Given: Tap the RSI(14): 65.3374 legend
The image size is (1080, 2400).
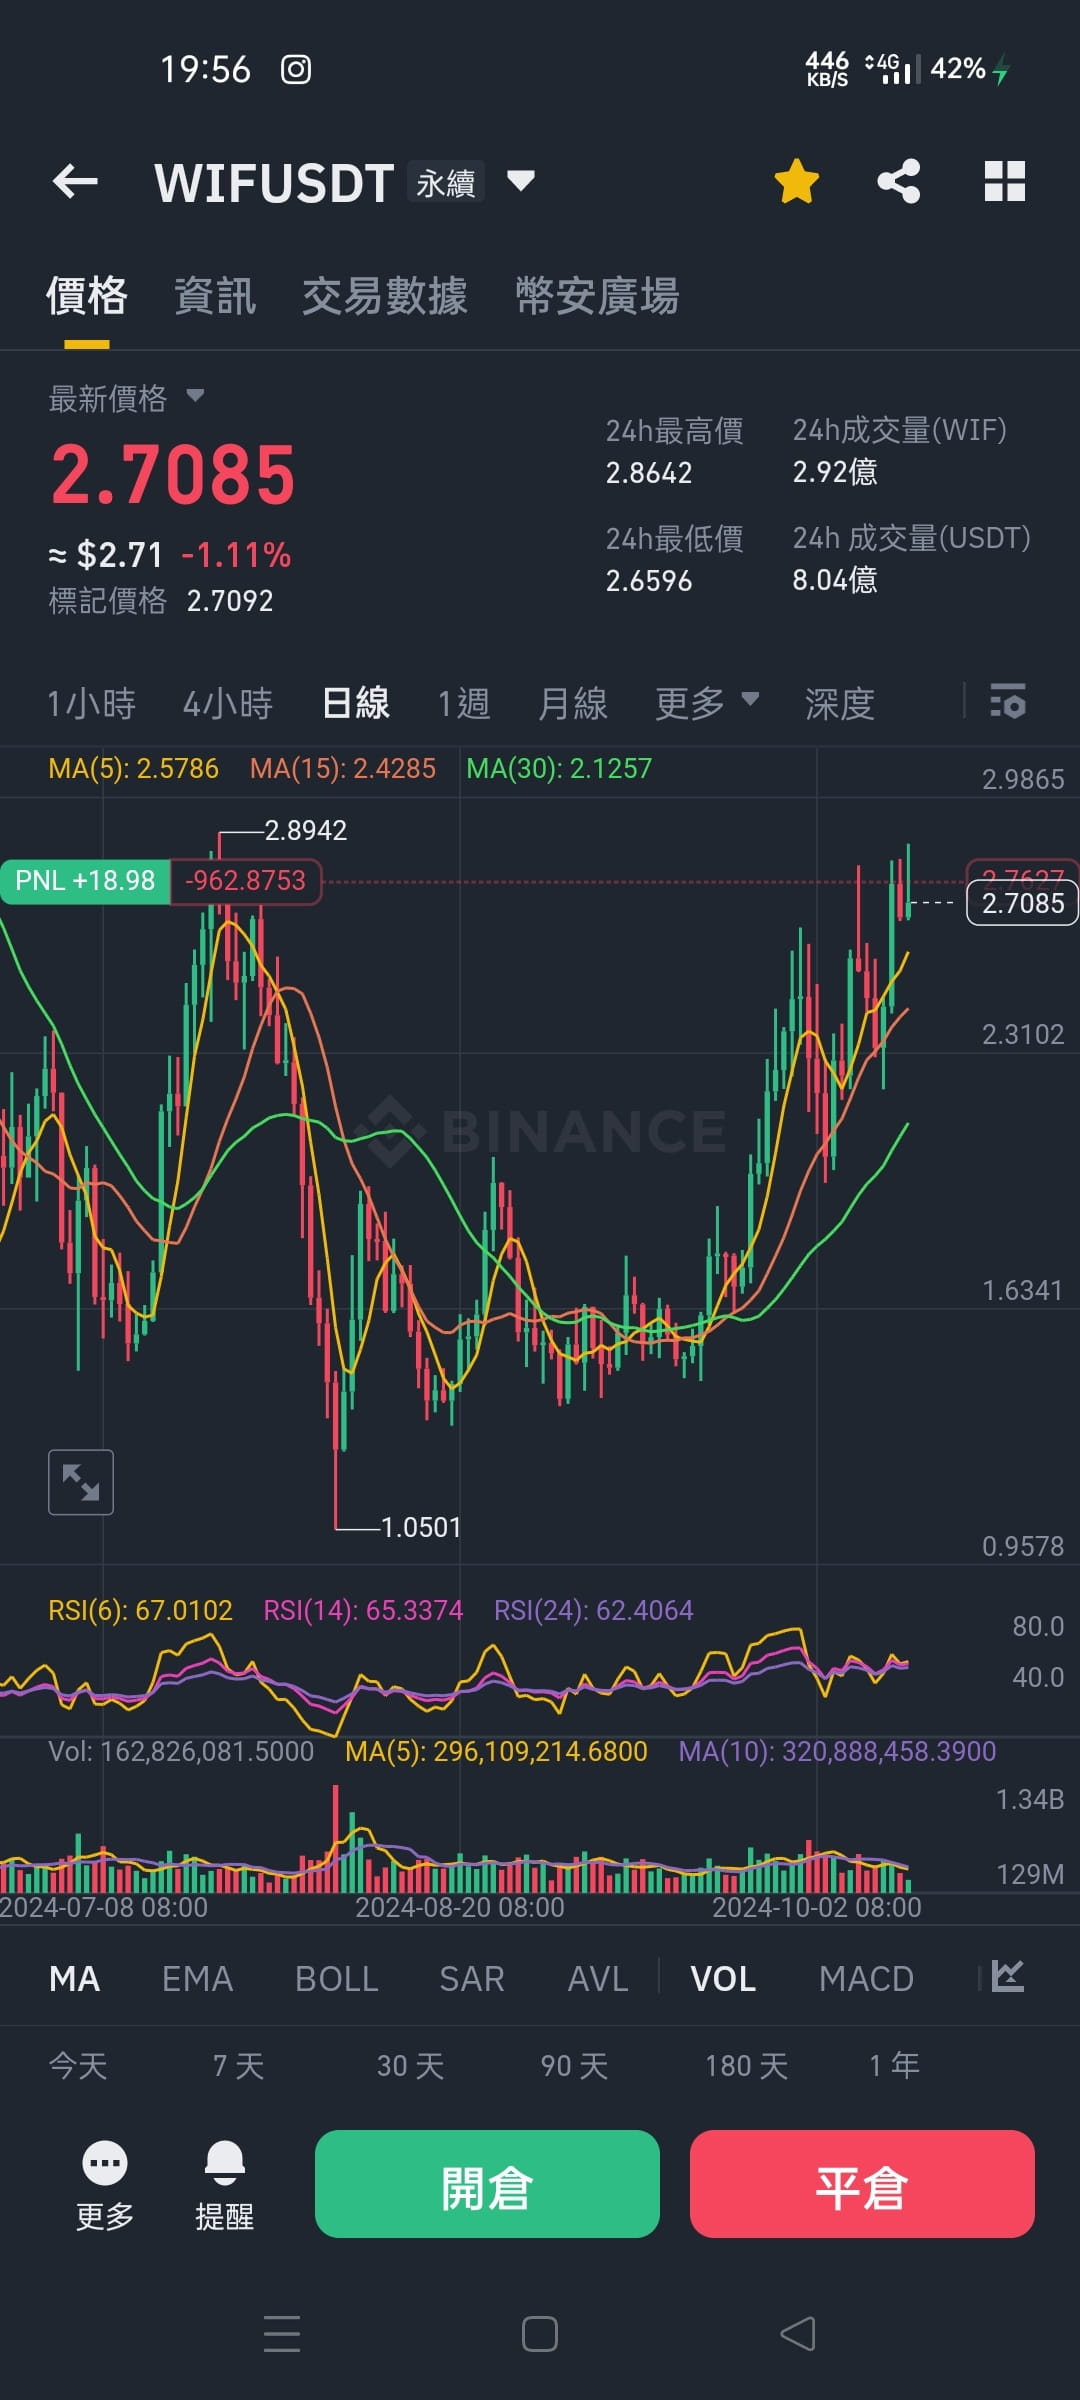Looking at the screenshot, I should (x=363, y=1611).
